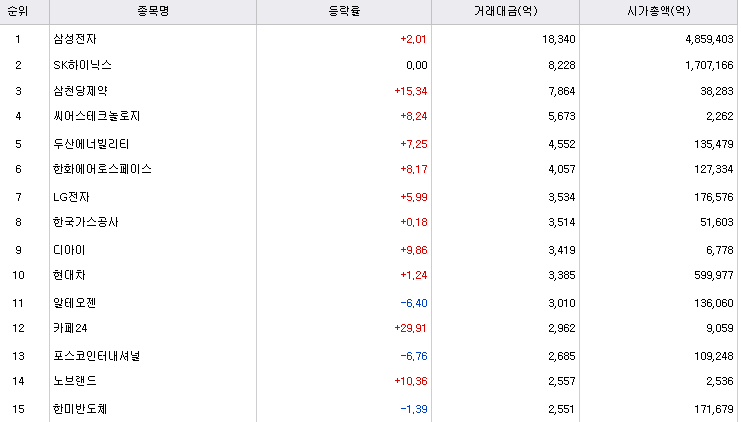Click market cap 2,262 cell

[720, 116]
